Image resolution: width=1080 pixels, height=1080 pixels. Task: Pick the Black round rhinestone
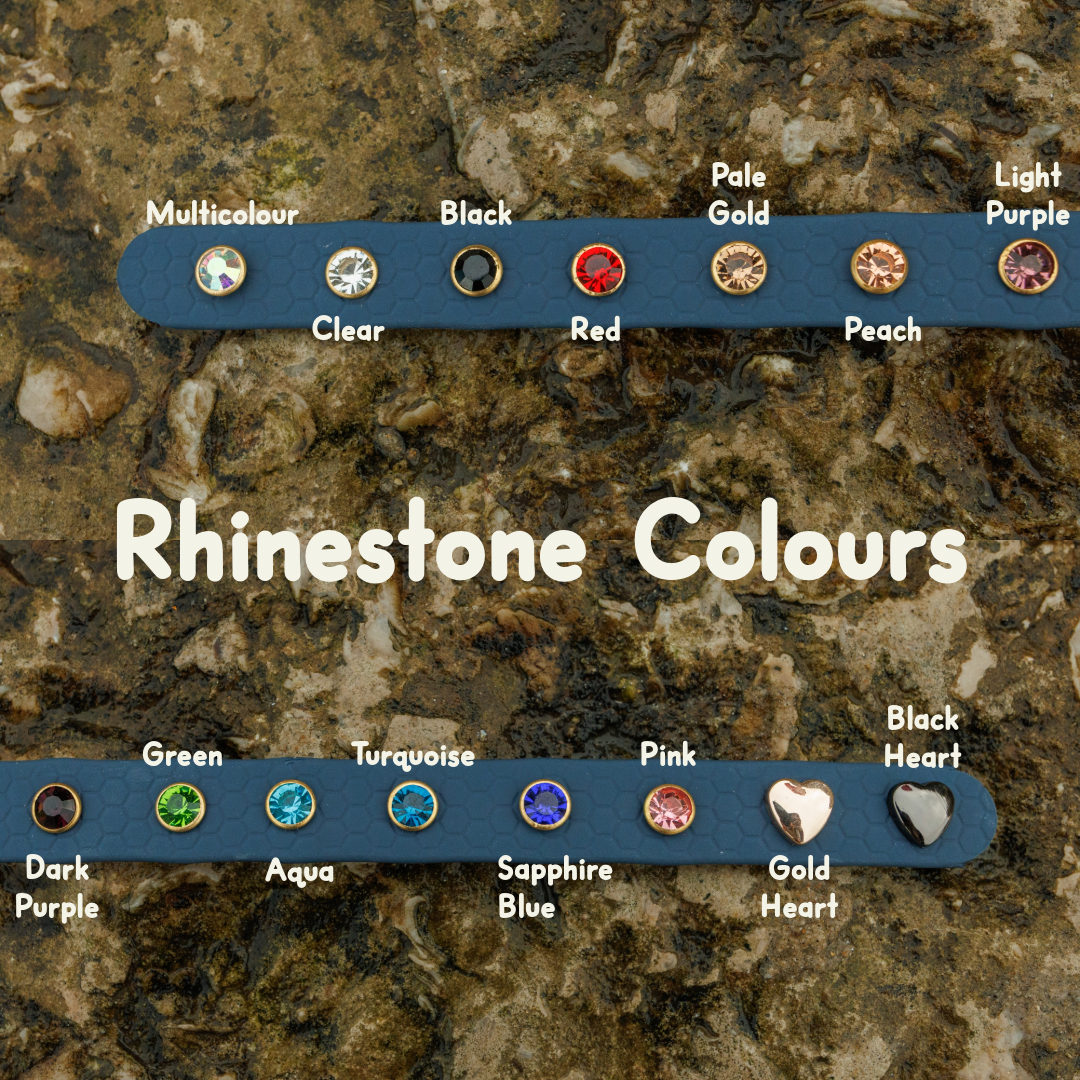pos(476,271)
